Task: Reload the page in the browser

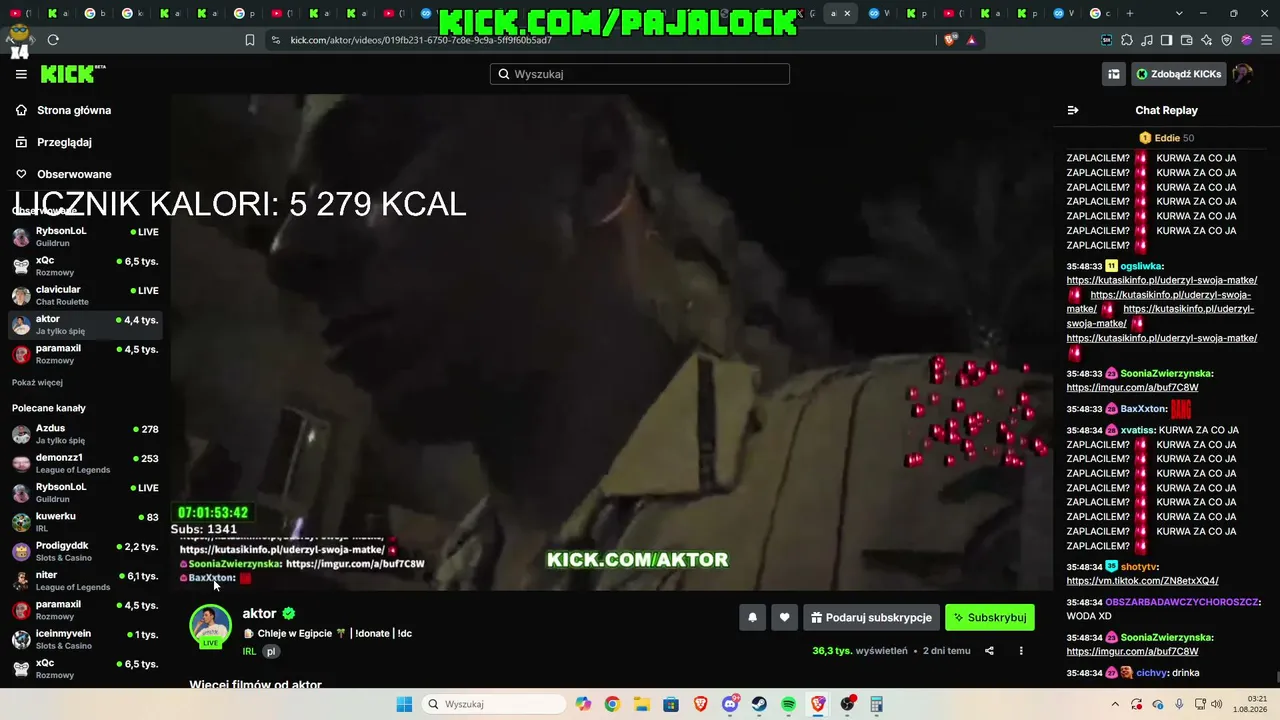Action: 53,40
